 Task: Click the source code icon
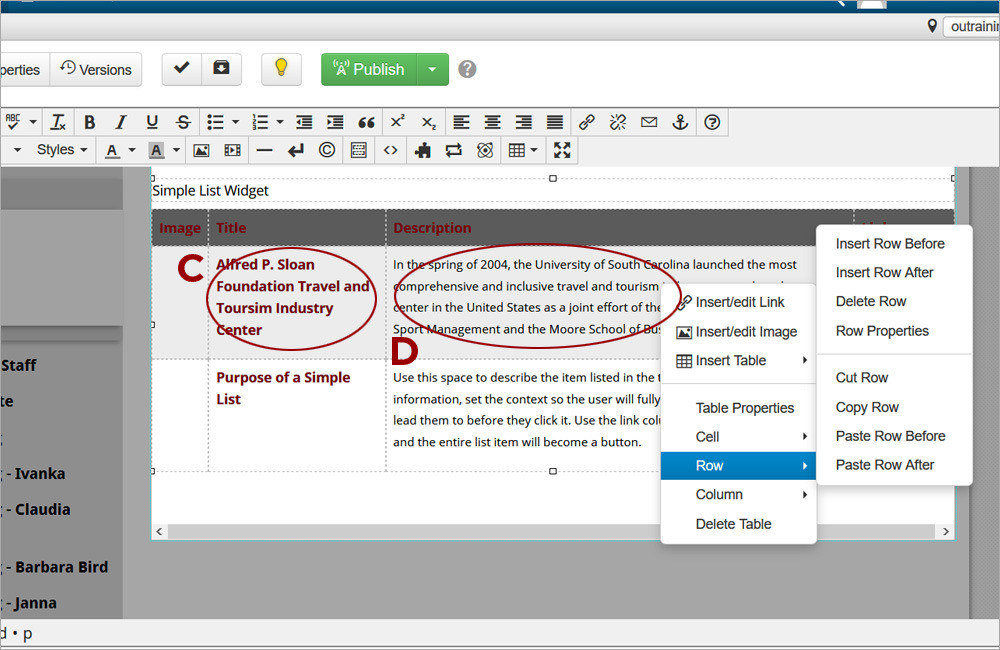coord(391,150)
